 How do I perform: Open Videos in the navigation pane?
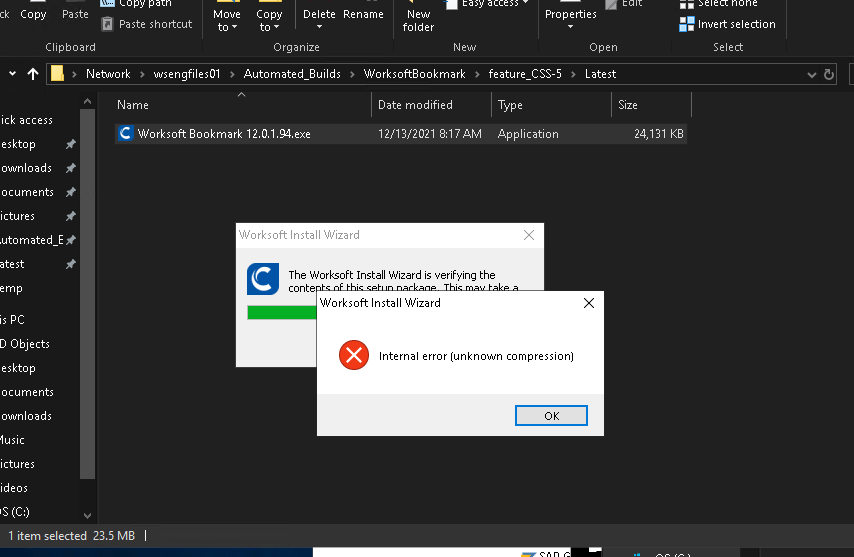coord(14,487)
